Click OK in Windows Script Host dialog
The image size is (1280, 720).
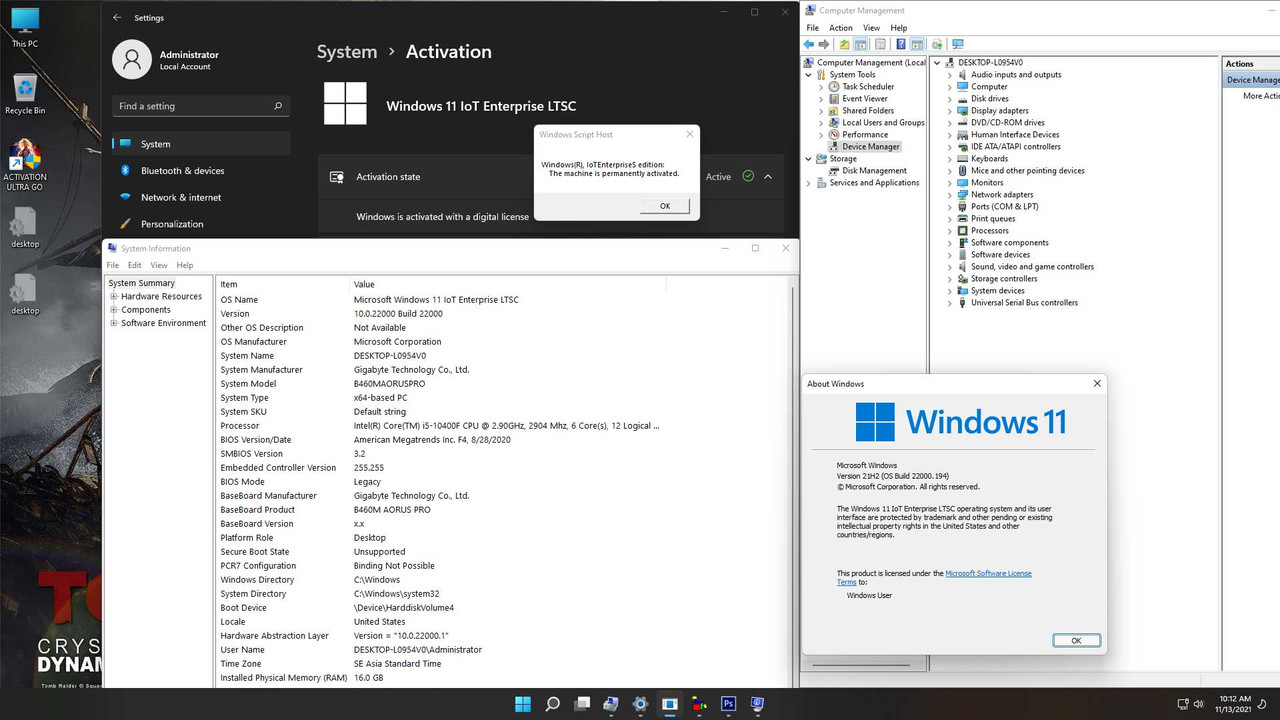(665, 206)
